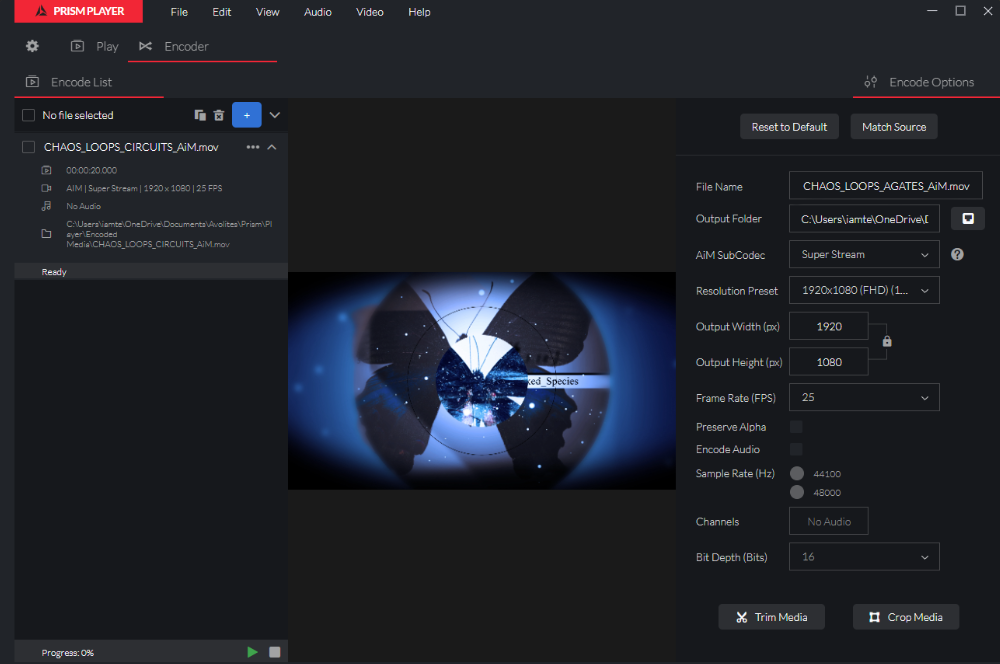This screenshot has height=664, width=1000.
Task: Collapse CHAOS_LOOPS_CIRCUITS_AiM.mov details chevron
Action: tap(272, 147)
